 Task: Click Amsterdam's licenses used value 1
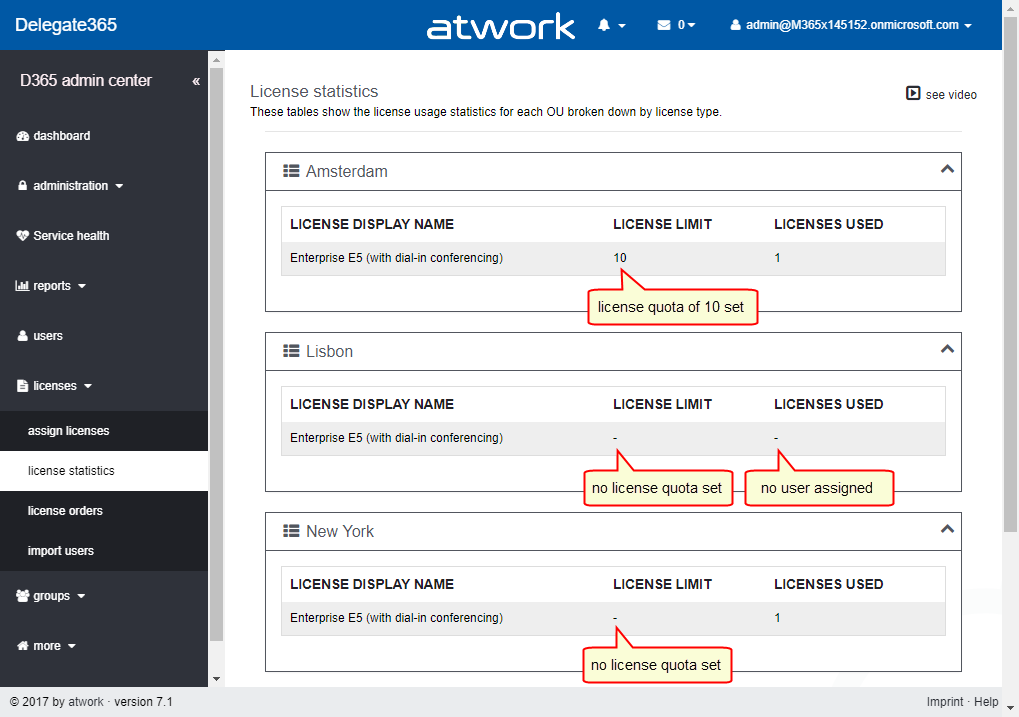point(777,258)
